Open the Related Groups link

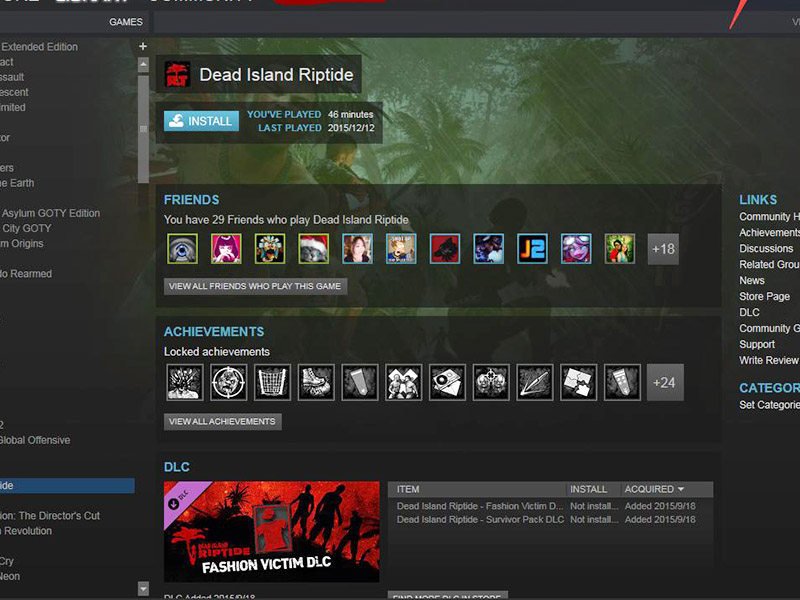(769, 264)
